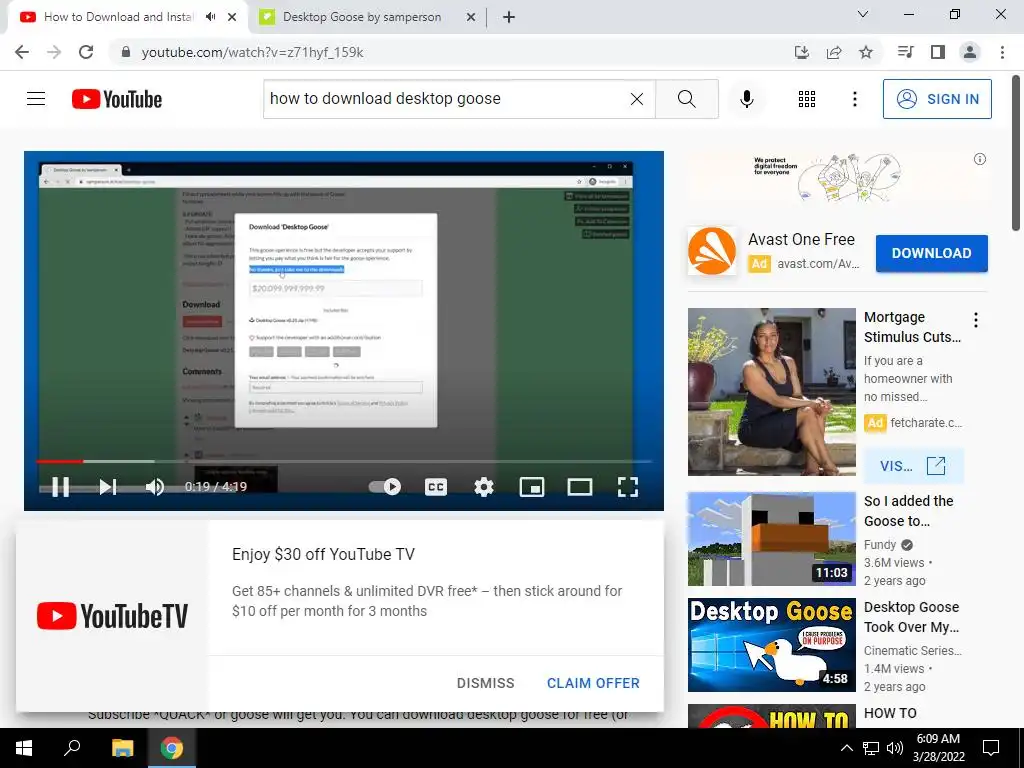View site security lock info
This screenshot has height=768, width=1024.
click(x=126, y=52)
